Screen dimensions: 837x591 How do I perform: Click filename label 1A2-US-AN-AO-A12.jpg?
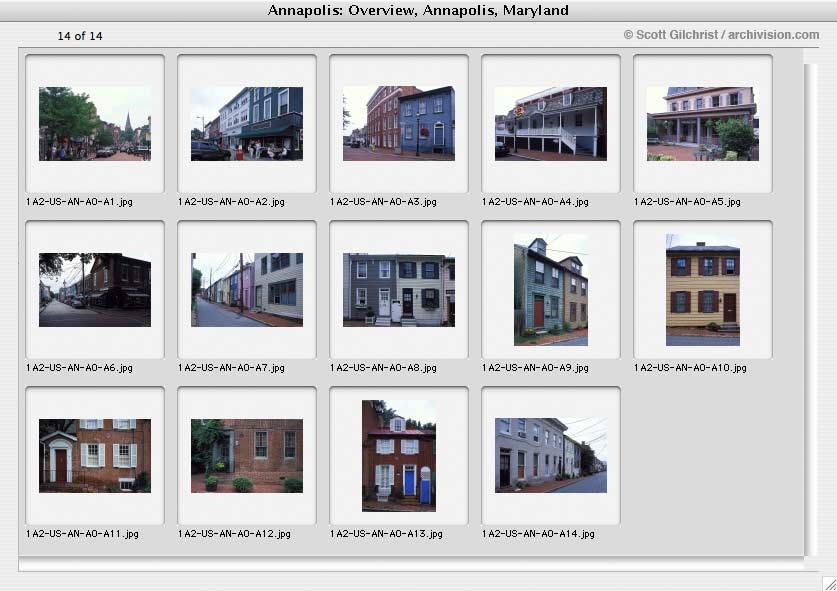point(234,534)
